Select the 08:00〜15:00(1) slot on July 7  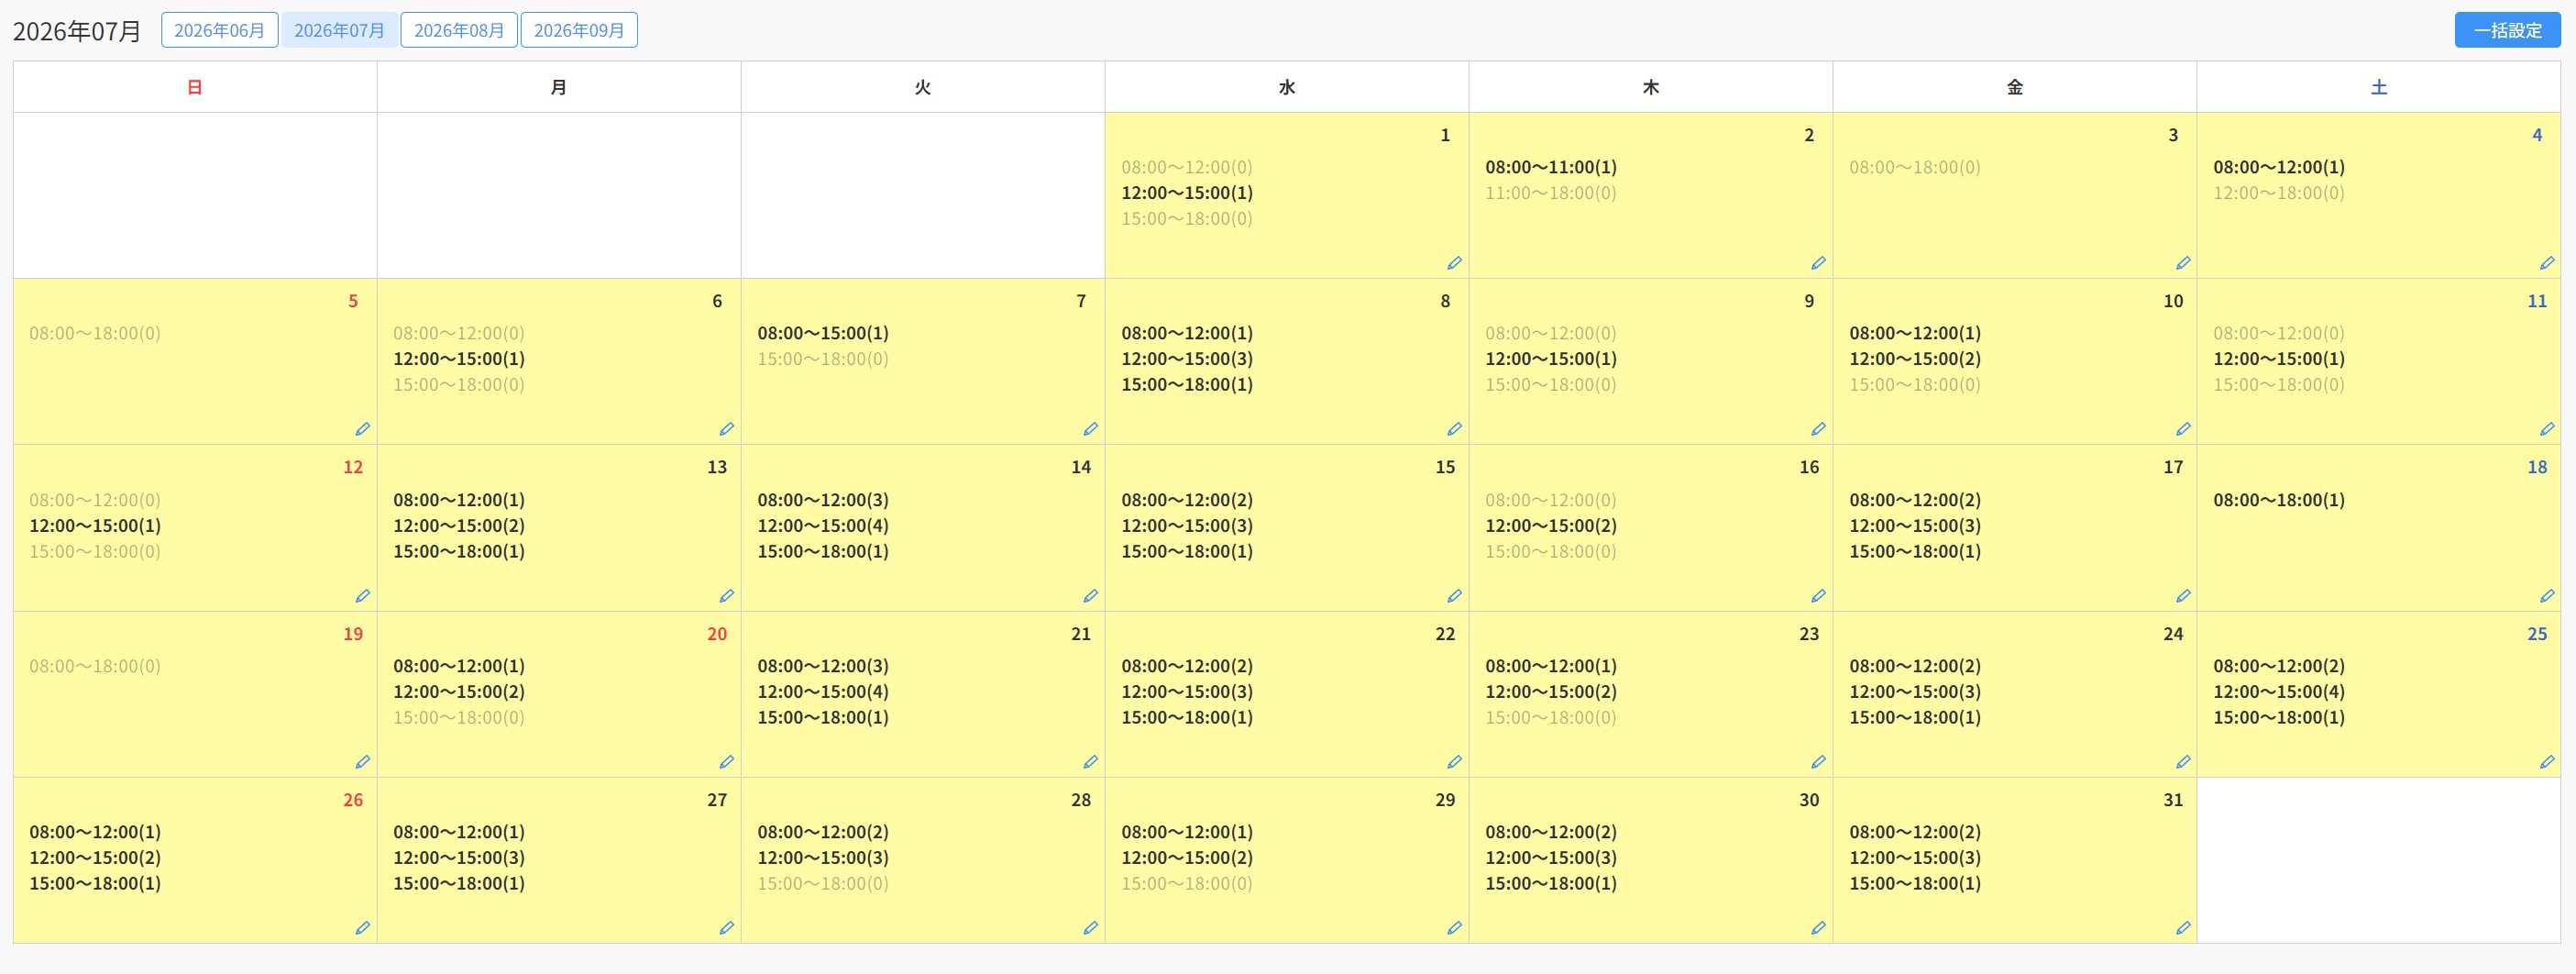[x=822, y=333]
